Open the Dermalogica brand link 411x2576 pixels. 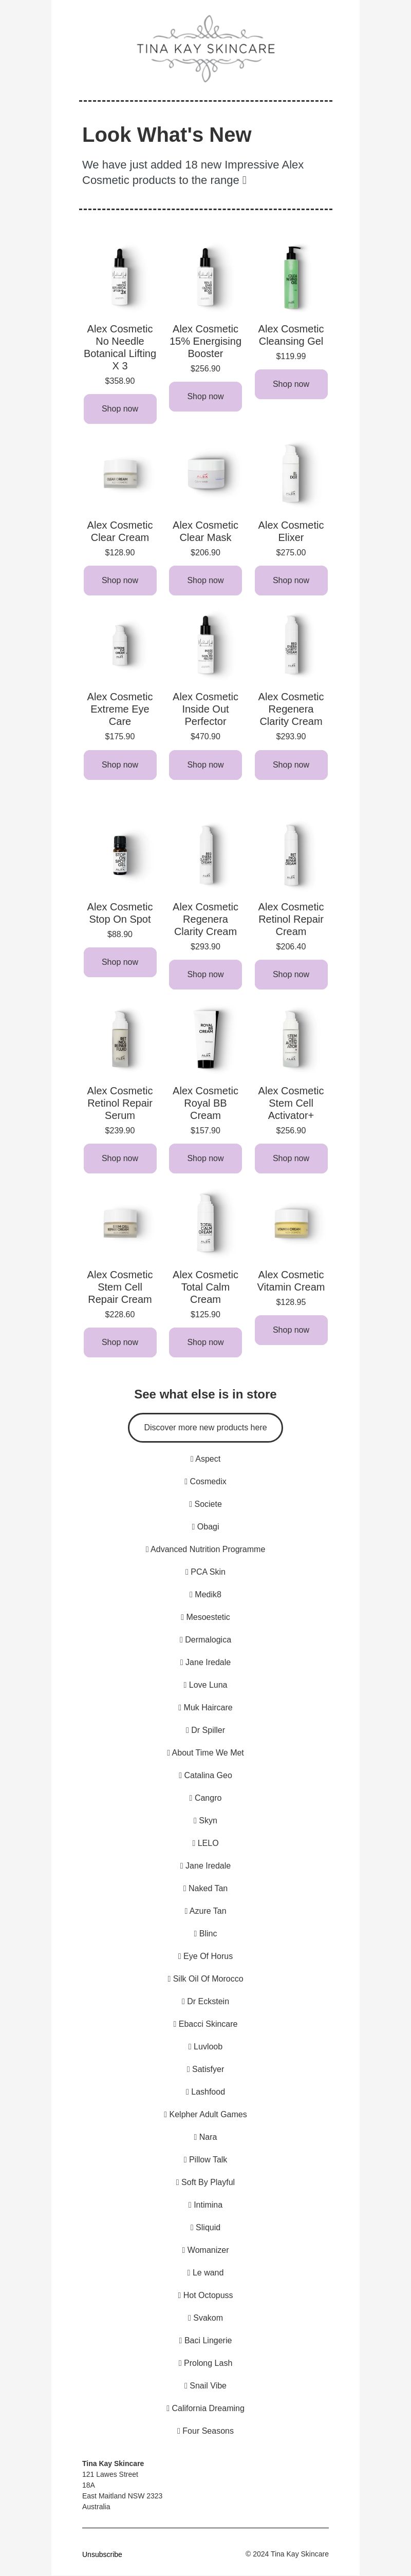coord(205,1639)
